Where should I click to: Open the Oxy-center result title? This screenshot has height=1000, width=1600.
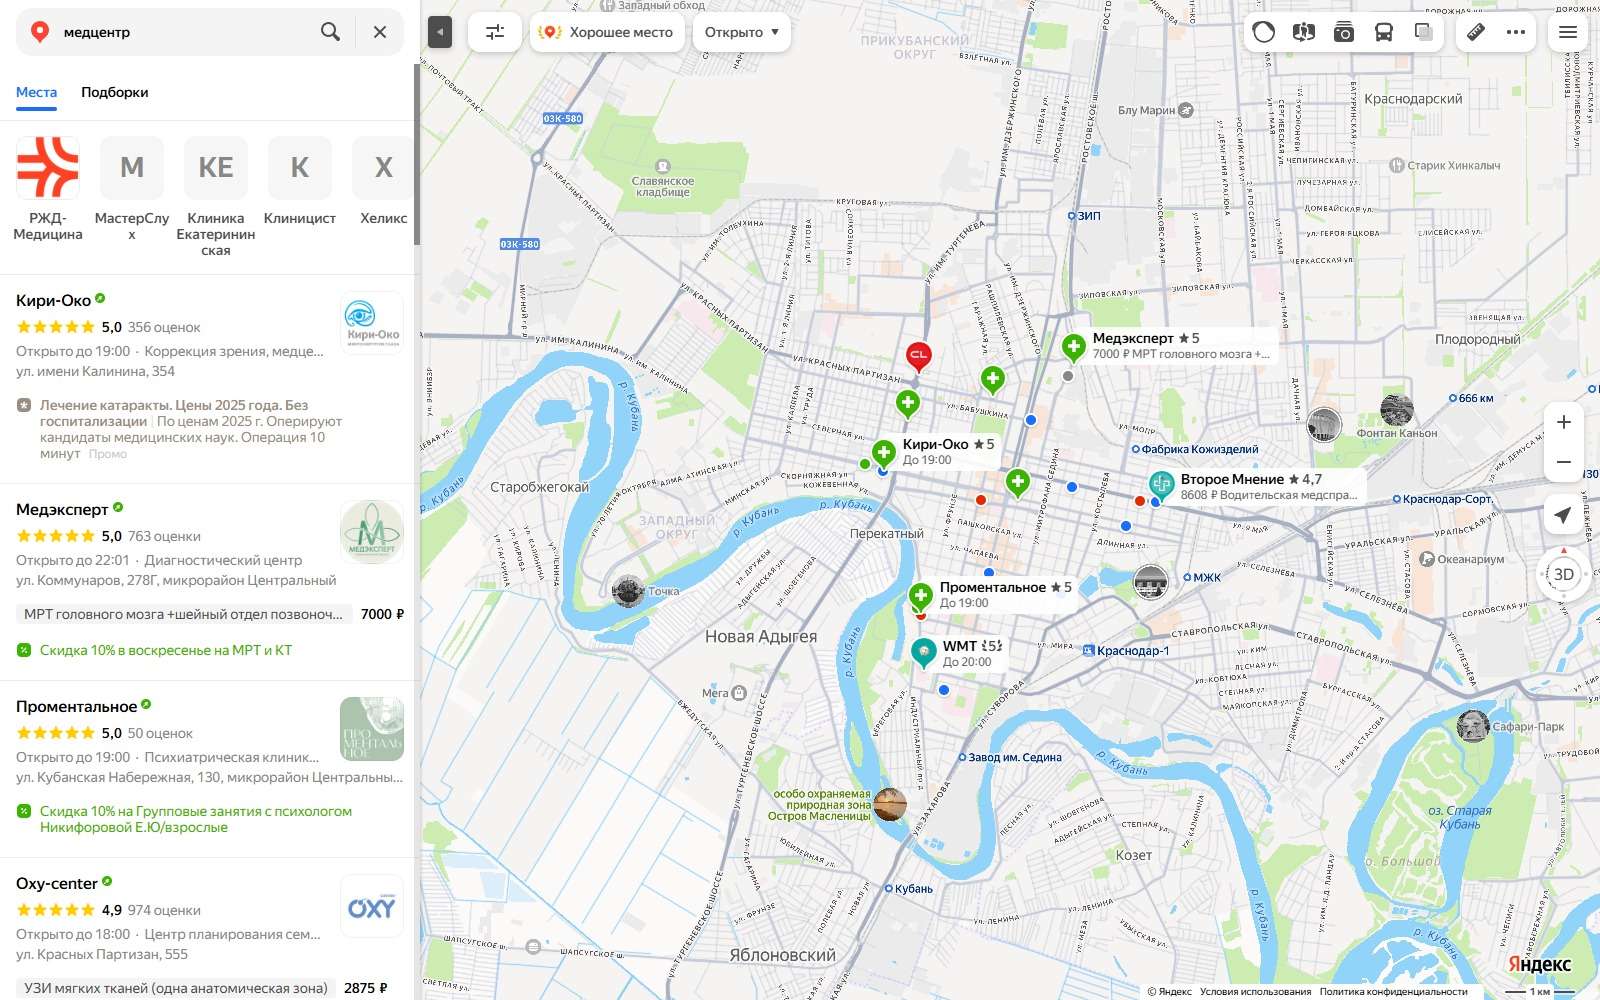point(57,883)
